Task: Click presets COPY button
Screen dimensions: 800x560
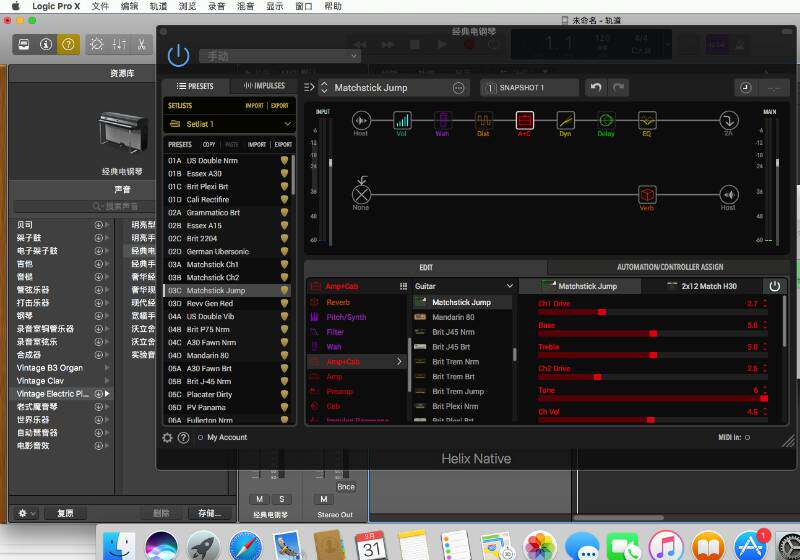Action: click(x=209, y=145)
